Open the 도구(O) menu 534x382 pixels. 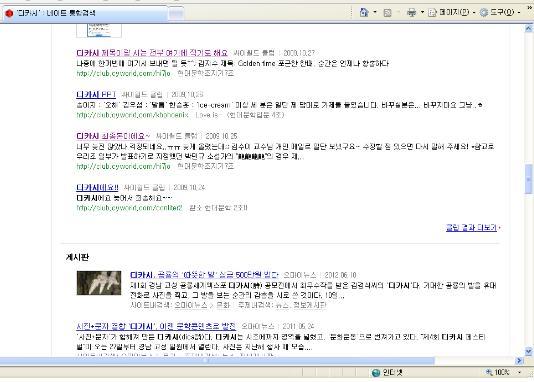(502, 13)
